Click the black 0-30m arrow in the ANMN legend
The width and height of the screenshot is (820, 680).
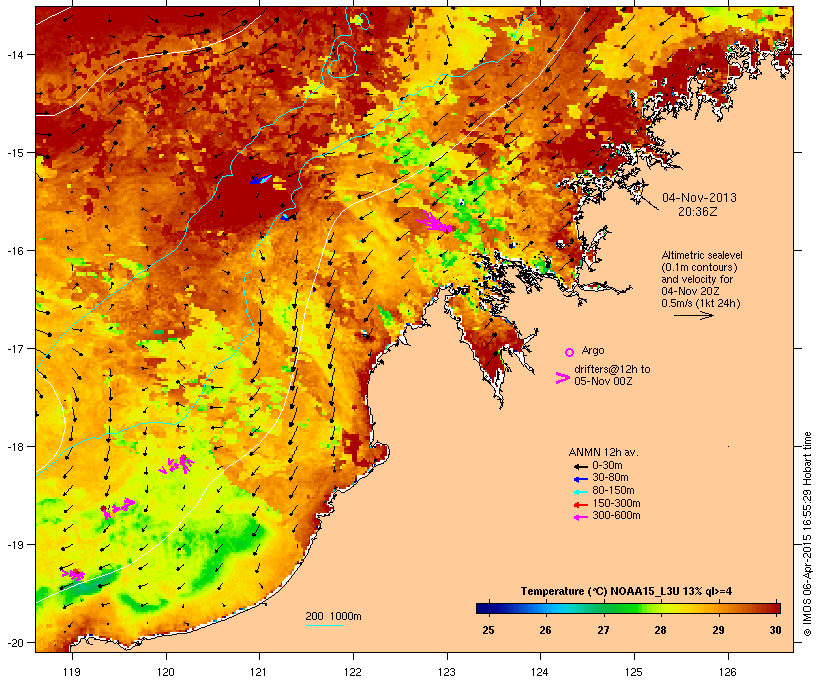(x=580, y=466)
